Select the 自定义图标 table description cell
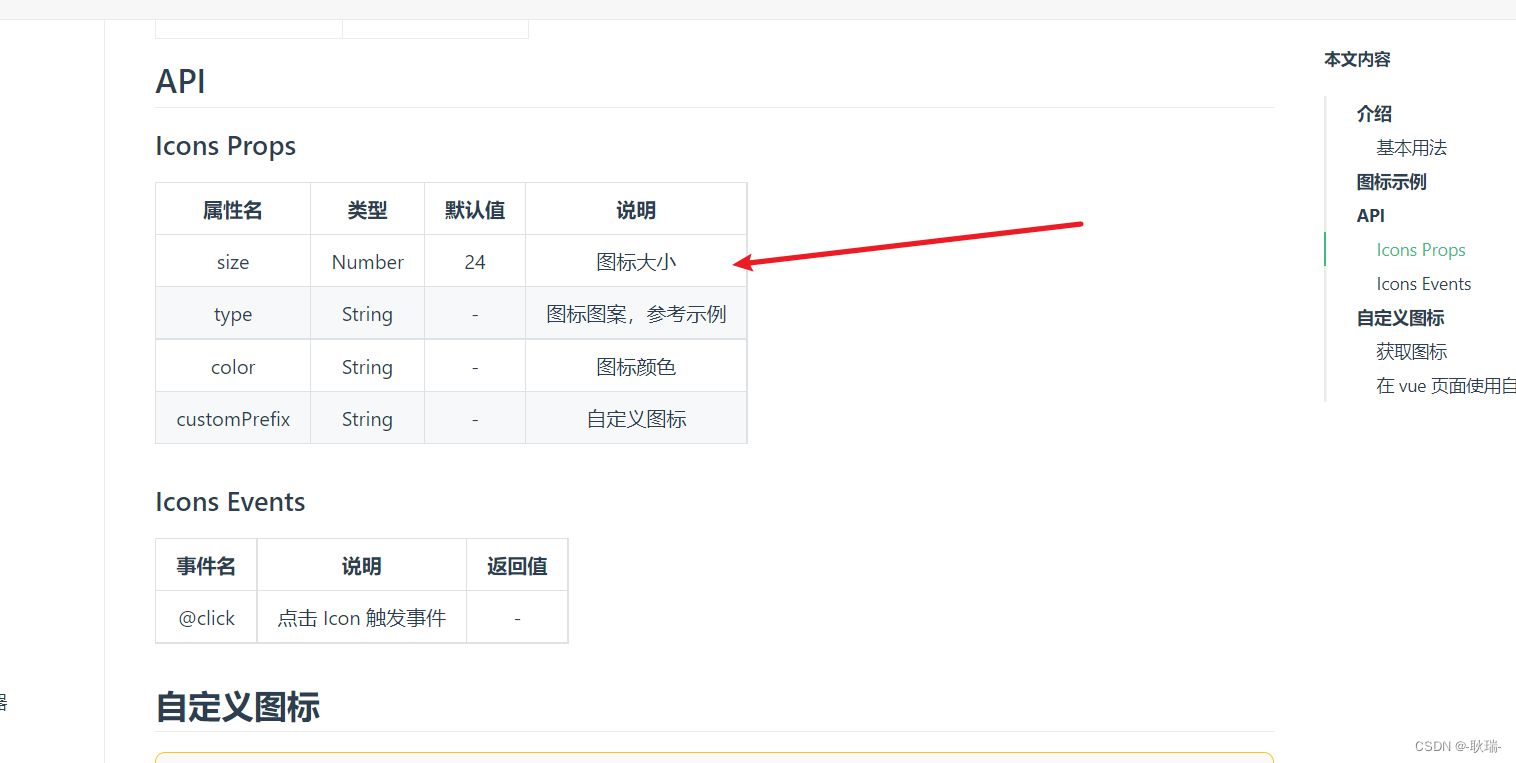This screenshot has width=1516, height=763. coord(636,419)
